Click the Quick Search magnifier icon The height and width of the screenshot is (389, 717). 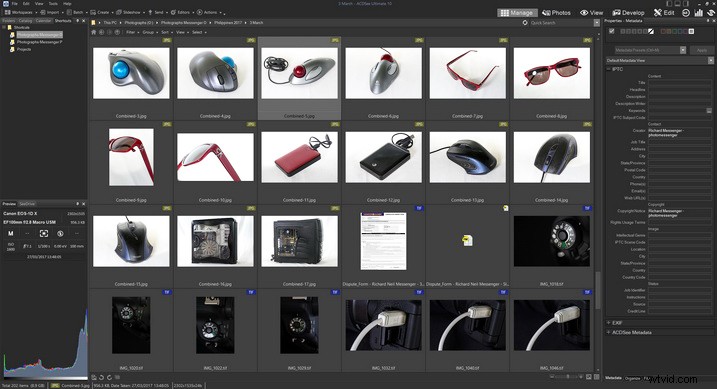coord(525,22)
